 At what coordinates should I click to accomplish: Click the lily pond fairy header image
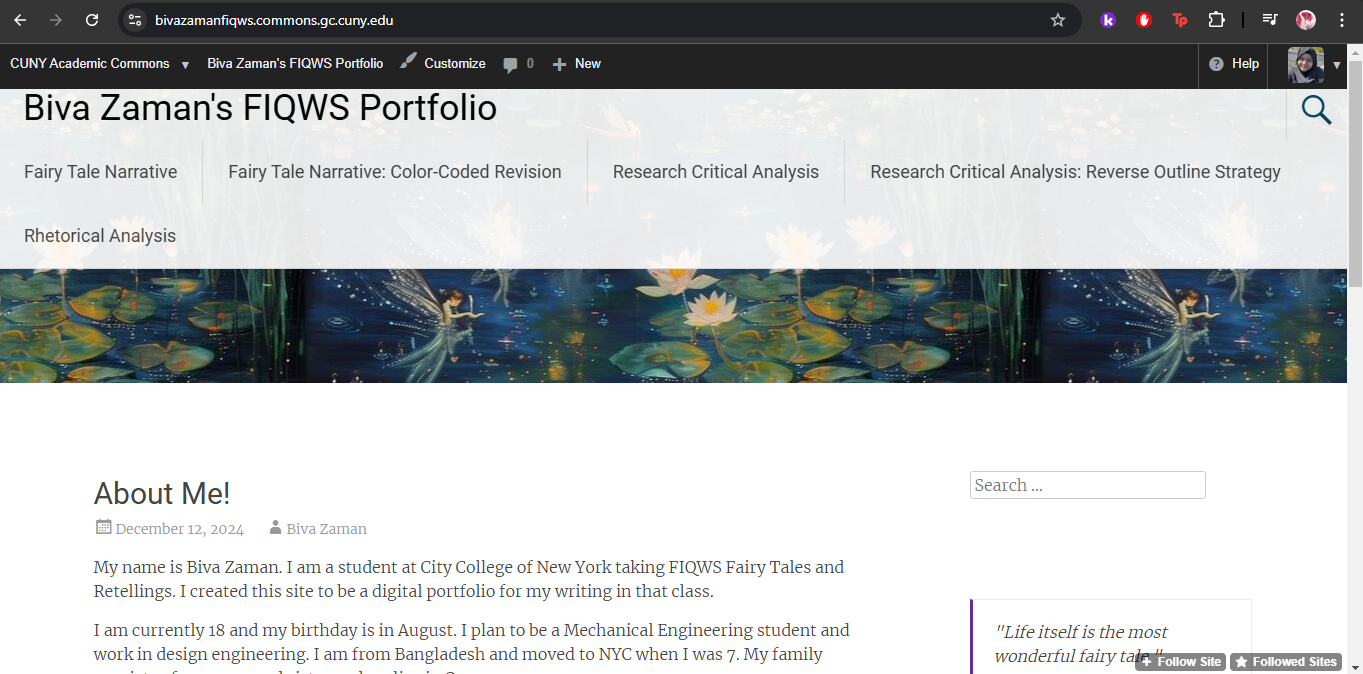tap(673, 326)
